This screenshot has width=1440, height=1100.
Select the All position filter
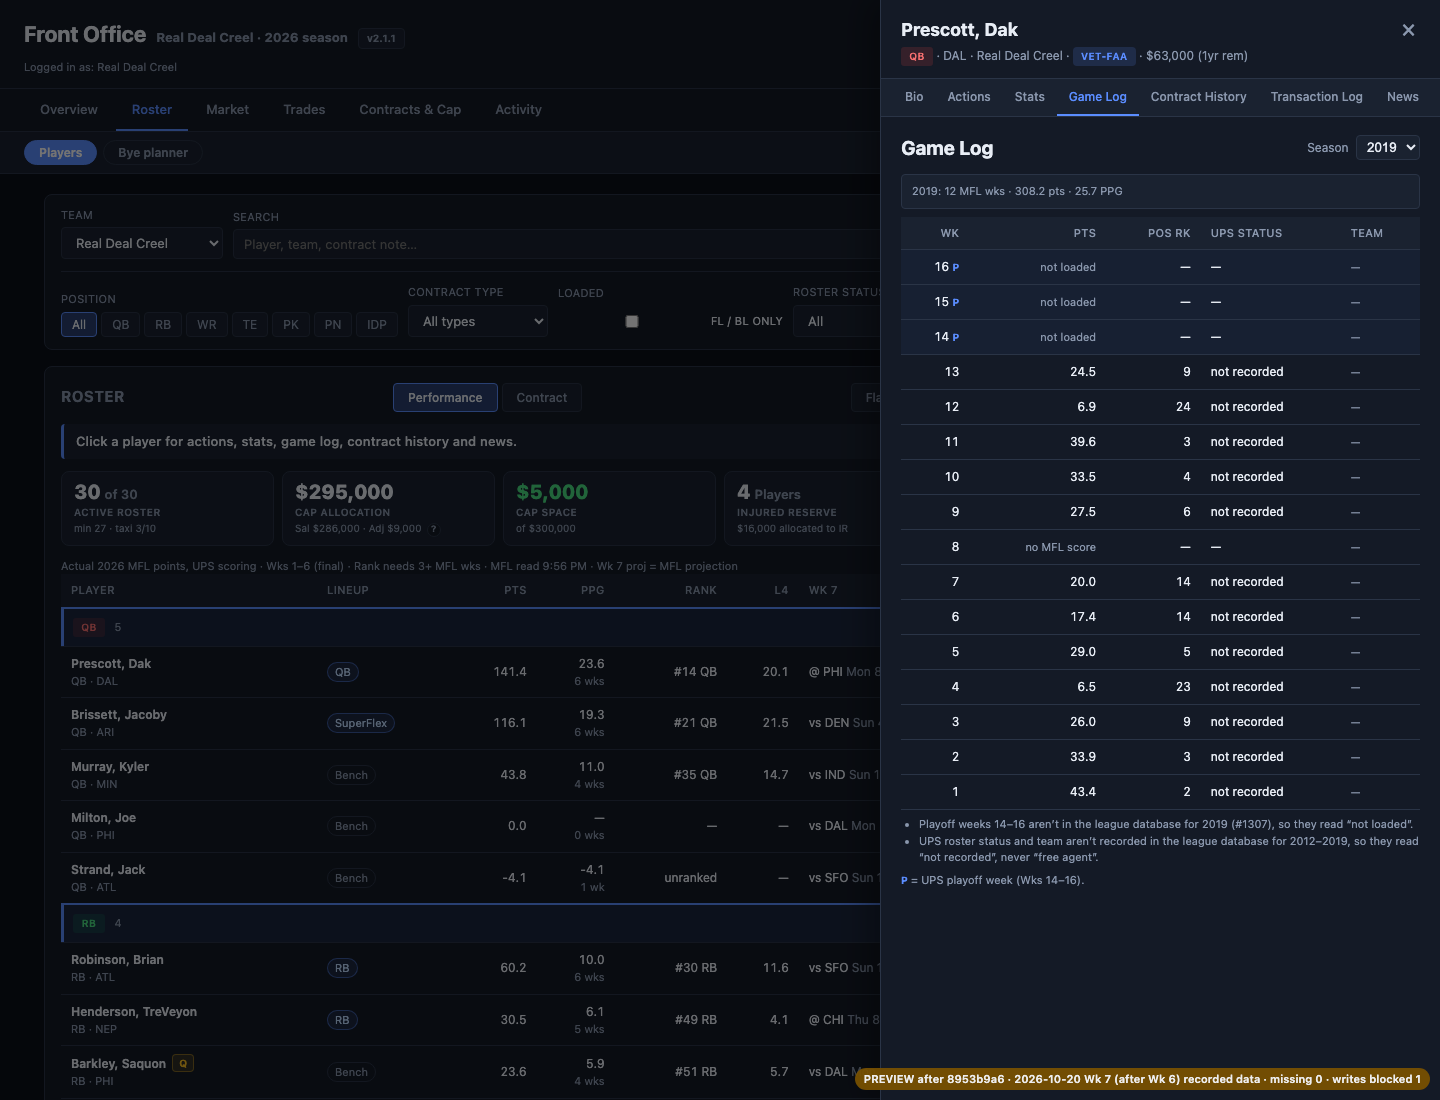coord(79,324)
